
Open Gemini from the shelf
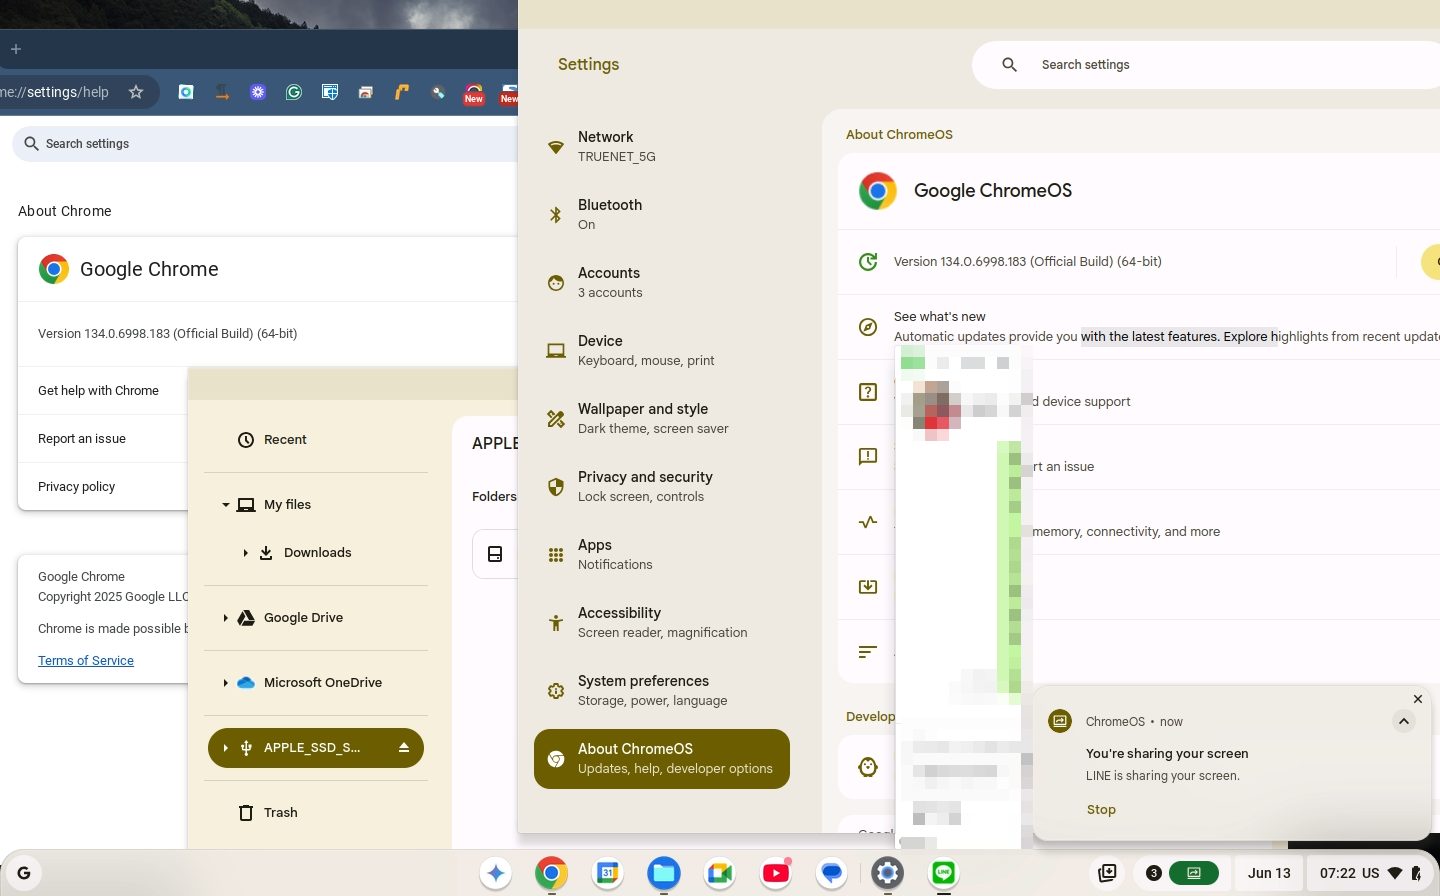tap(496, 873)
